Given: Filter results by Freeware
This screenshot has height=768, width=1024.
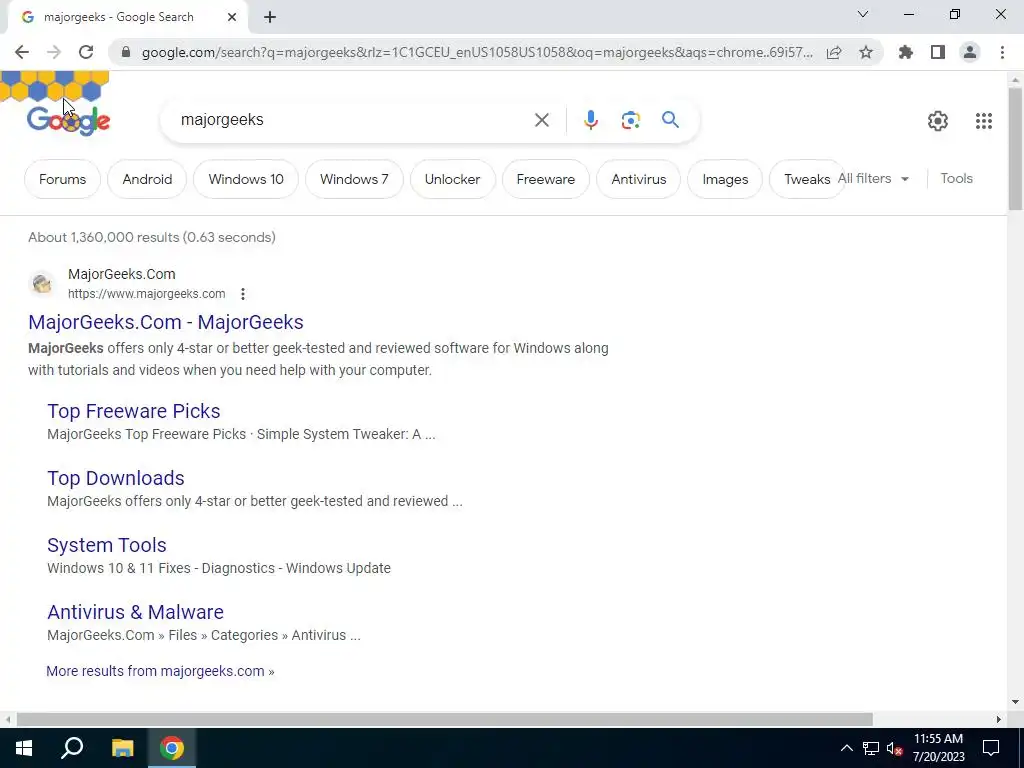Looking at the screenshot, I should pos(546,179).
